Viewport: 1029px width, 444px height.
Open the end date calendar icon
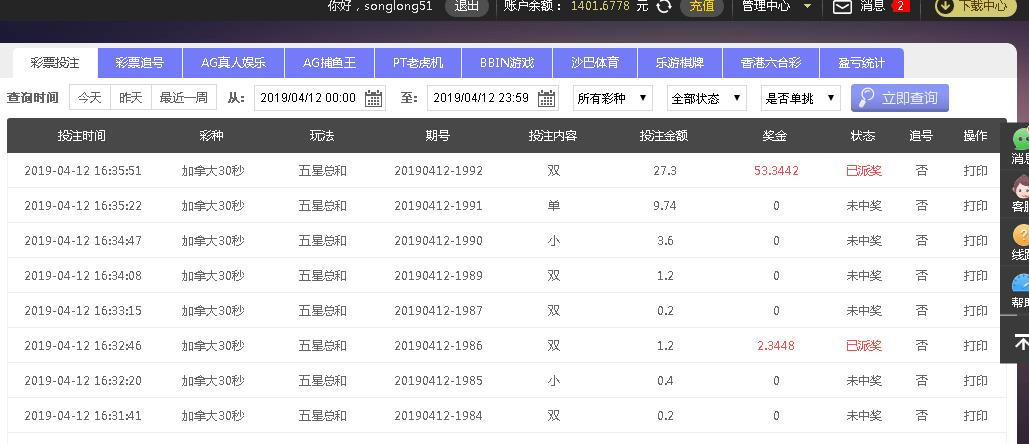pyautogui.click(x=547, y=98)
